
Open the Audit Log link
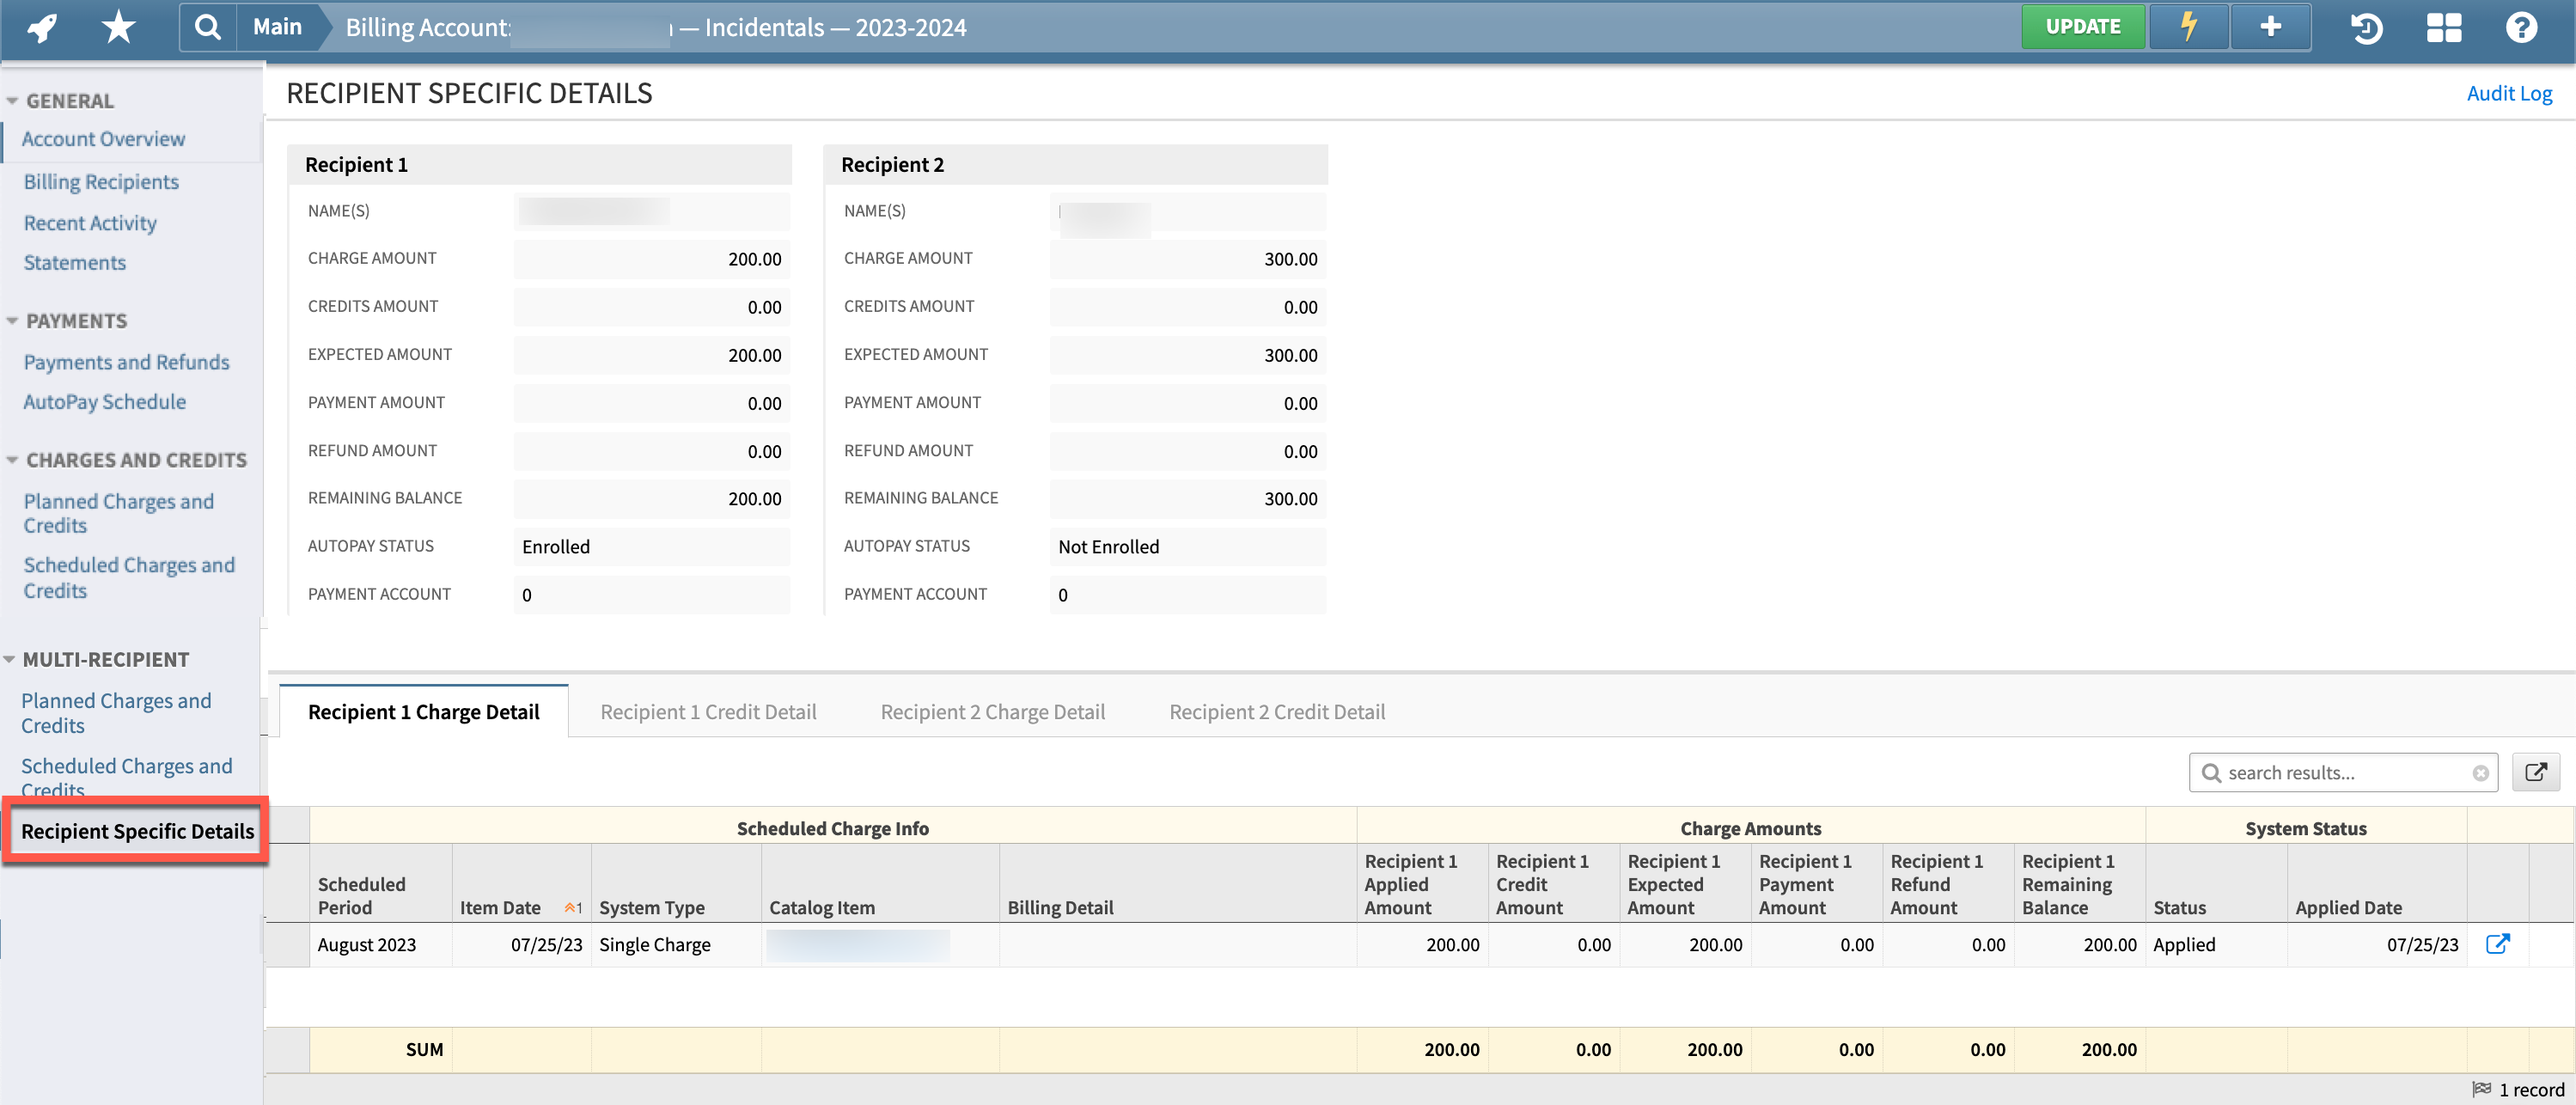[x=2509, y=92]
